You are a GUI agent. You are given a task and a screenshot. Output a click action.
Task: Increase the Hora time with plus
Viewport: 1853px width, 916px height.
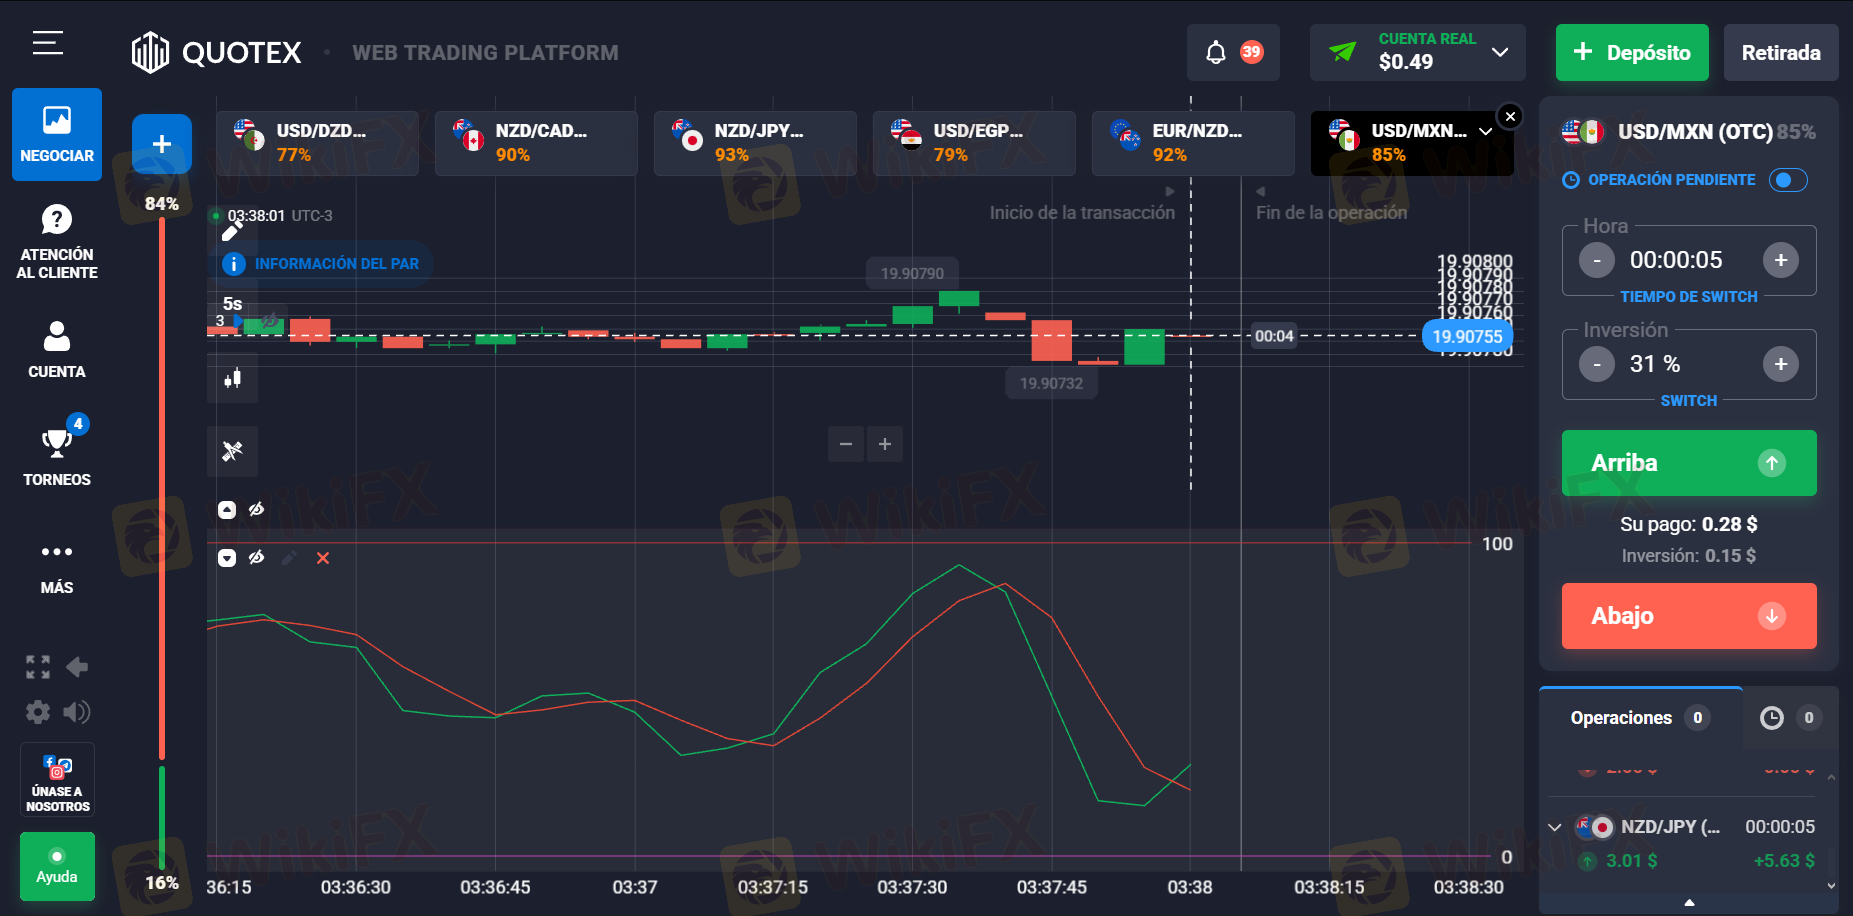1781,260
